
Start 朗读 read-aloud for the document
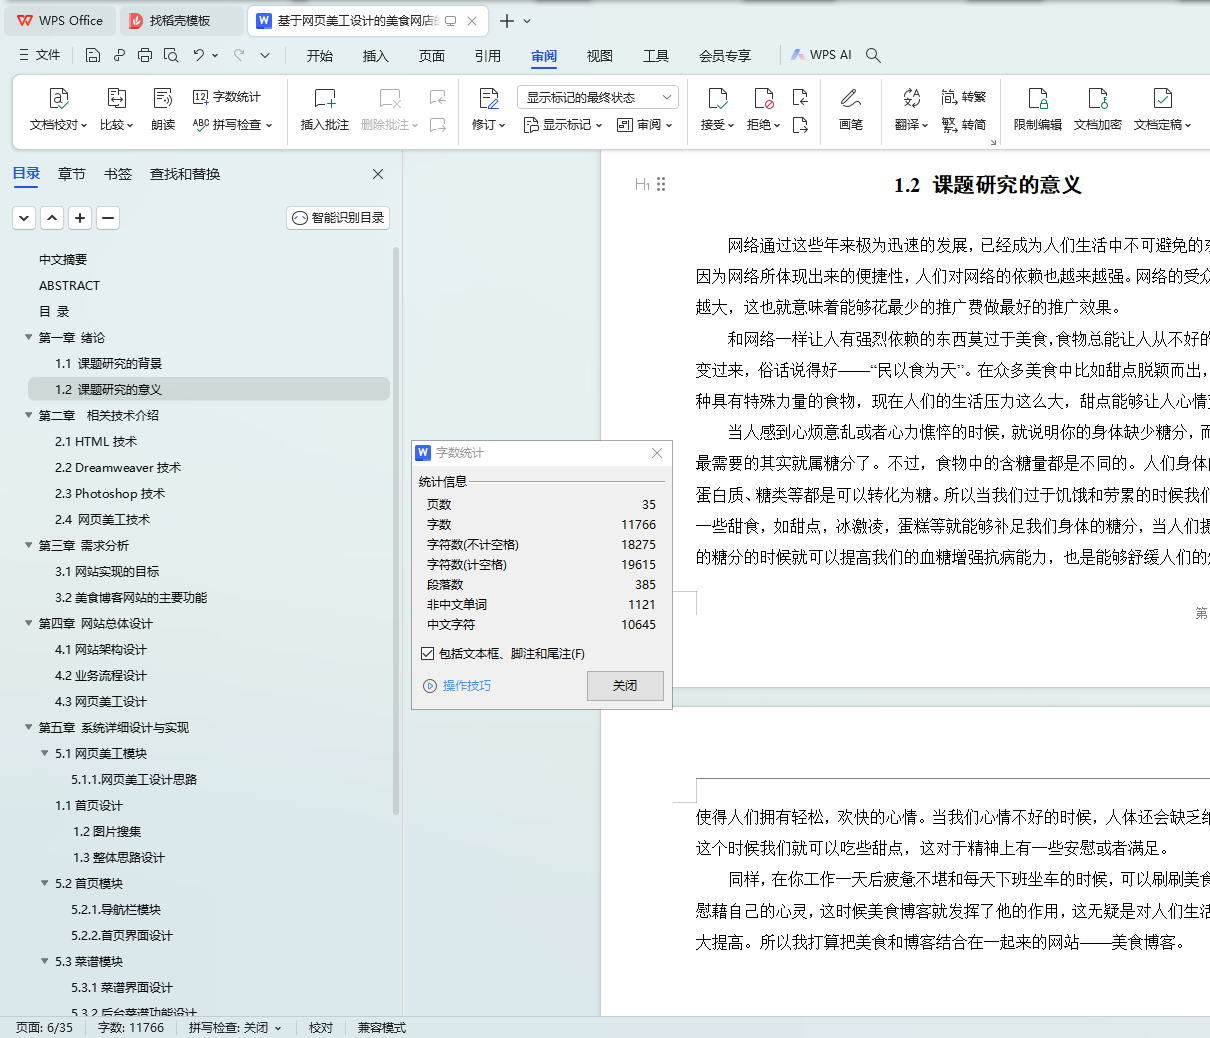pos(163,110)
